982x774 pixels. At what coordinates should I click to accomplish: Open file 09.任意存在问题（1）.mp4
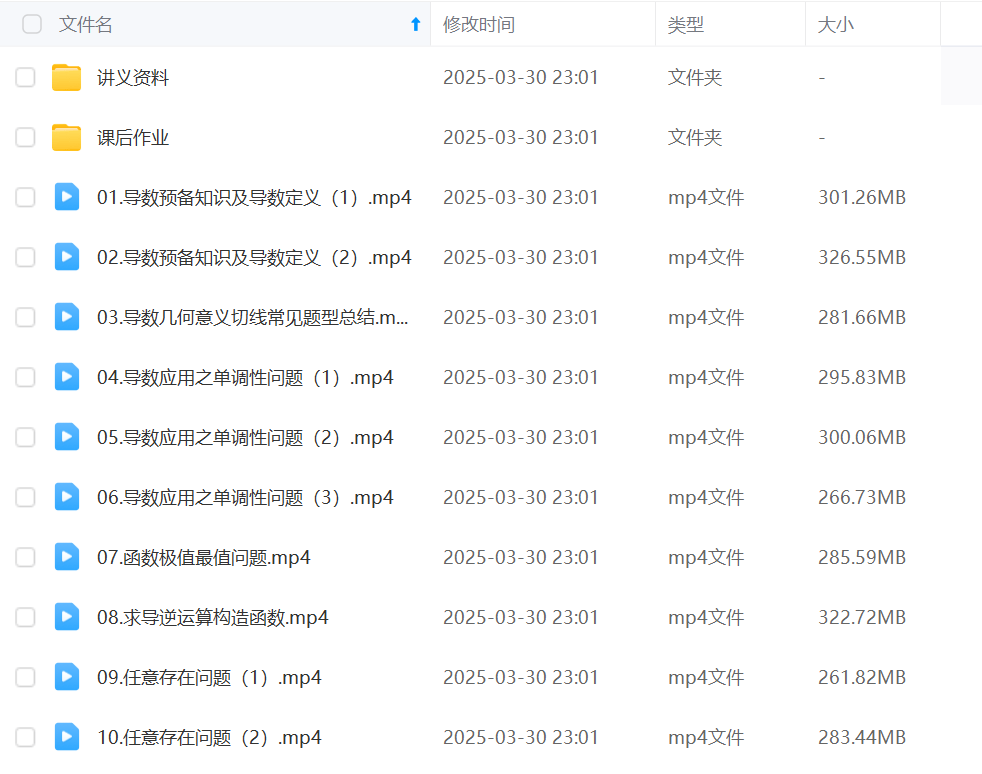pyautogui.click(x=209, y=677)
